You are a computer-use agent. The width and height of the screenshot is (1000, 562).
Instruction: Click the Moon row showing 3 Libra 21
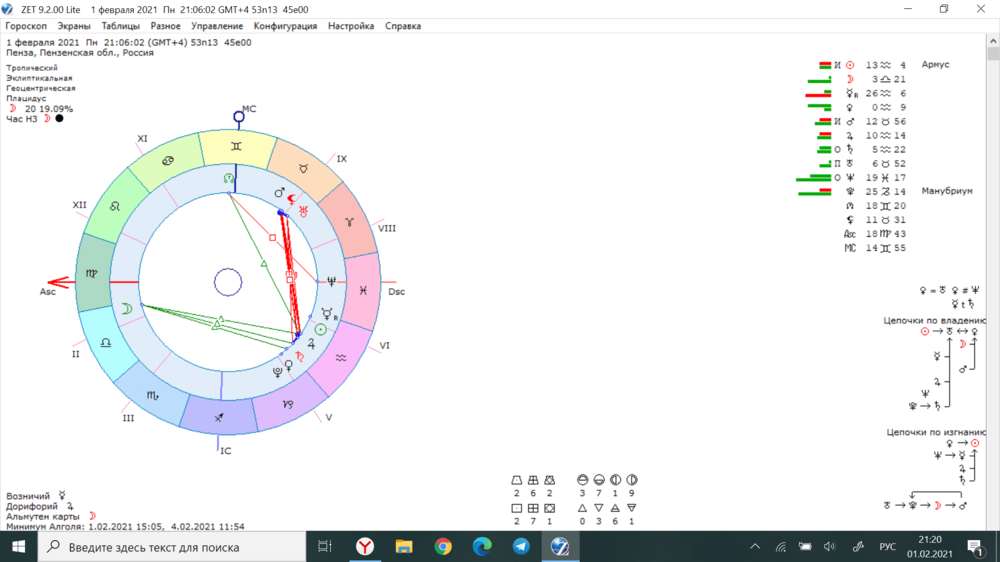click(x=857, y=79)
